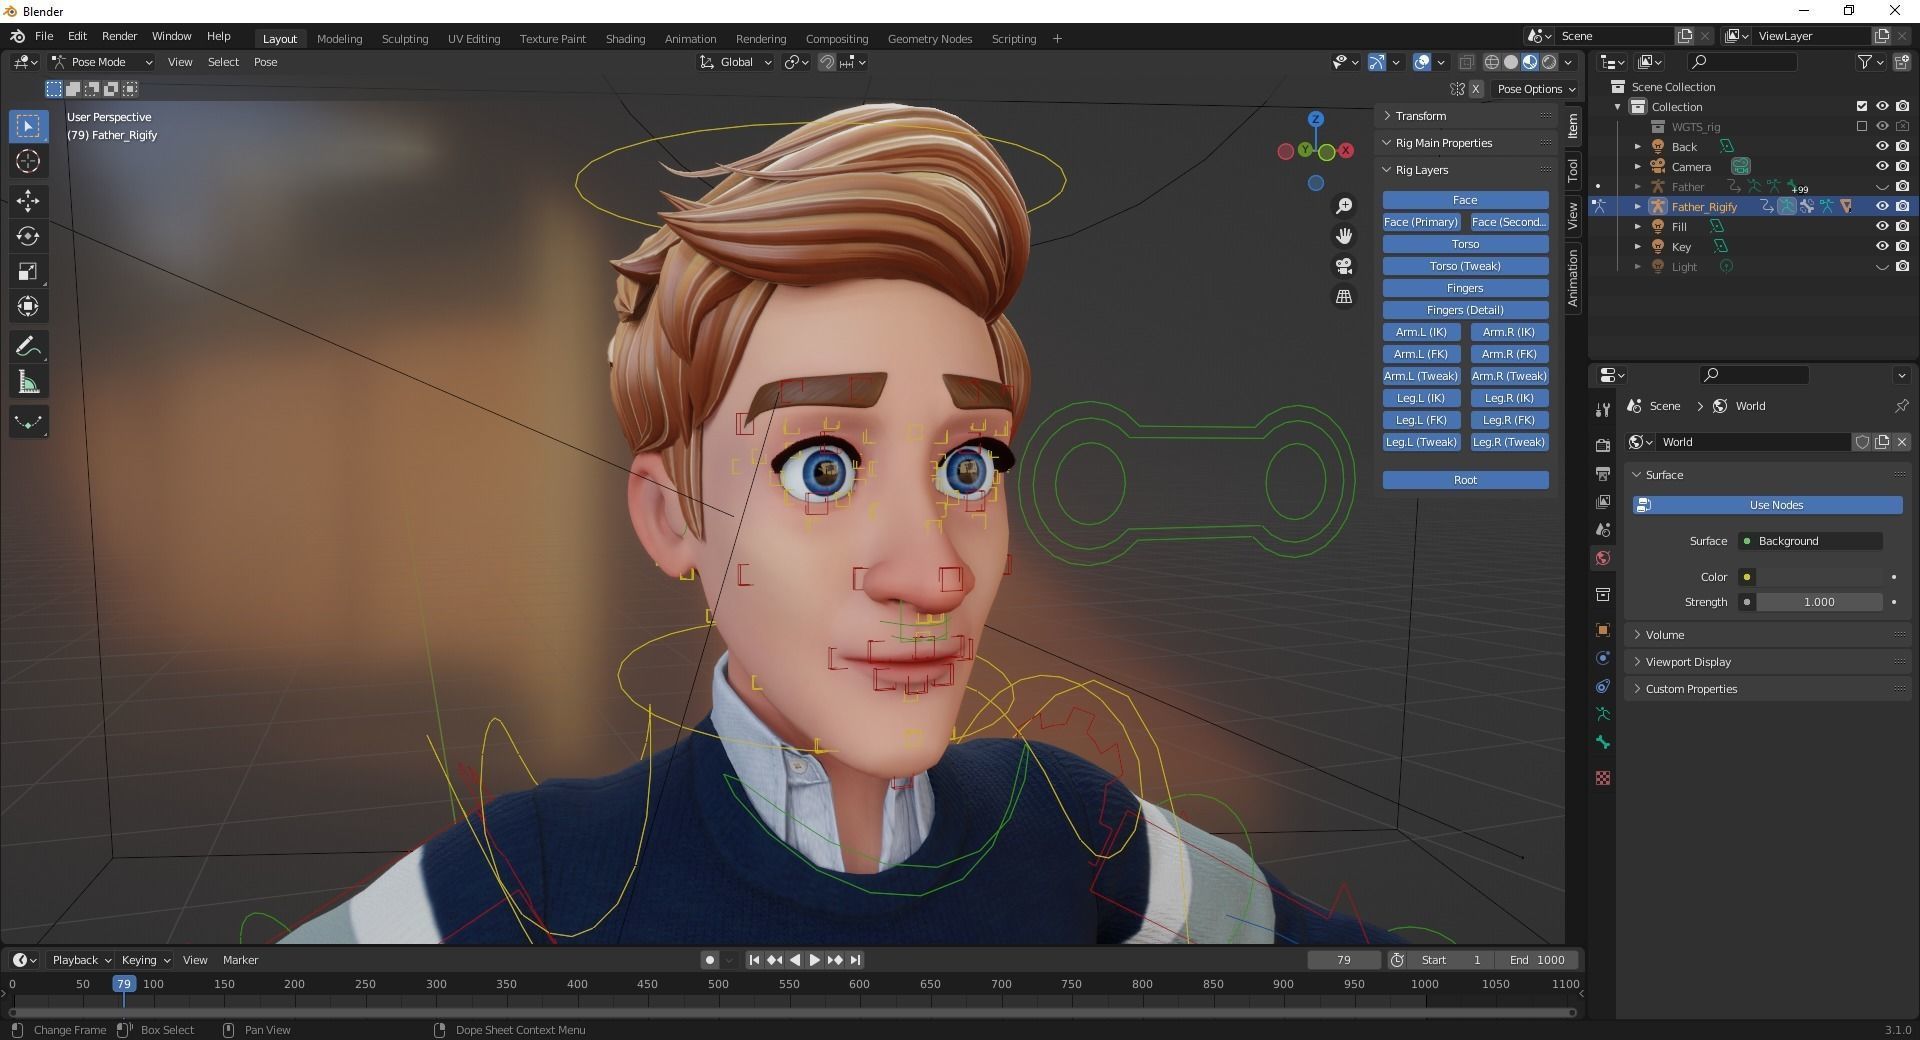Toggle X-ray display
This screenshot has width=1920, height=1040.
[1466, 62]
